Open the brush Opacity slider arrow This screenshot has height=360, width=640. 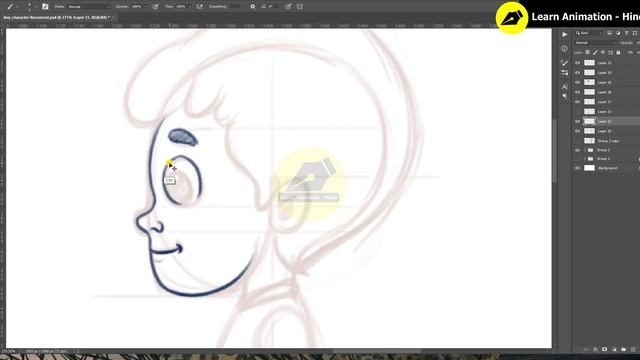tap(147, 7)
